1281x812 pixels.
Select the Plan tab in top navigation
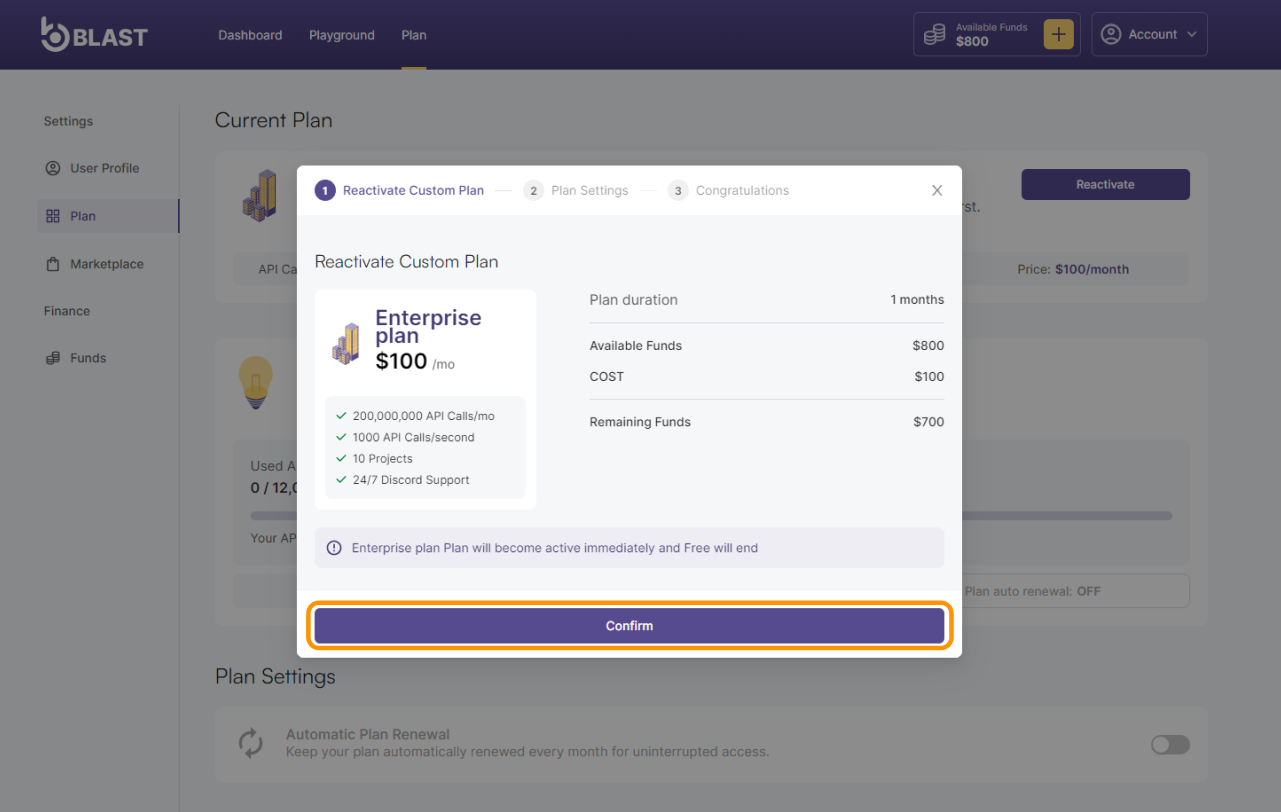(x=414, y=35)
